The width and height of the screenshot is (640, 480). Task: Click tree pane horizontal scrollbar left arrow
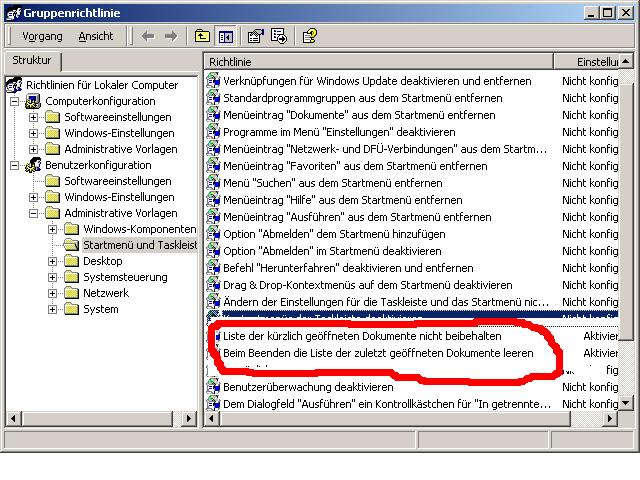click(x=13, y=418)
